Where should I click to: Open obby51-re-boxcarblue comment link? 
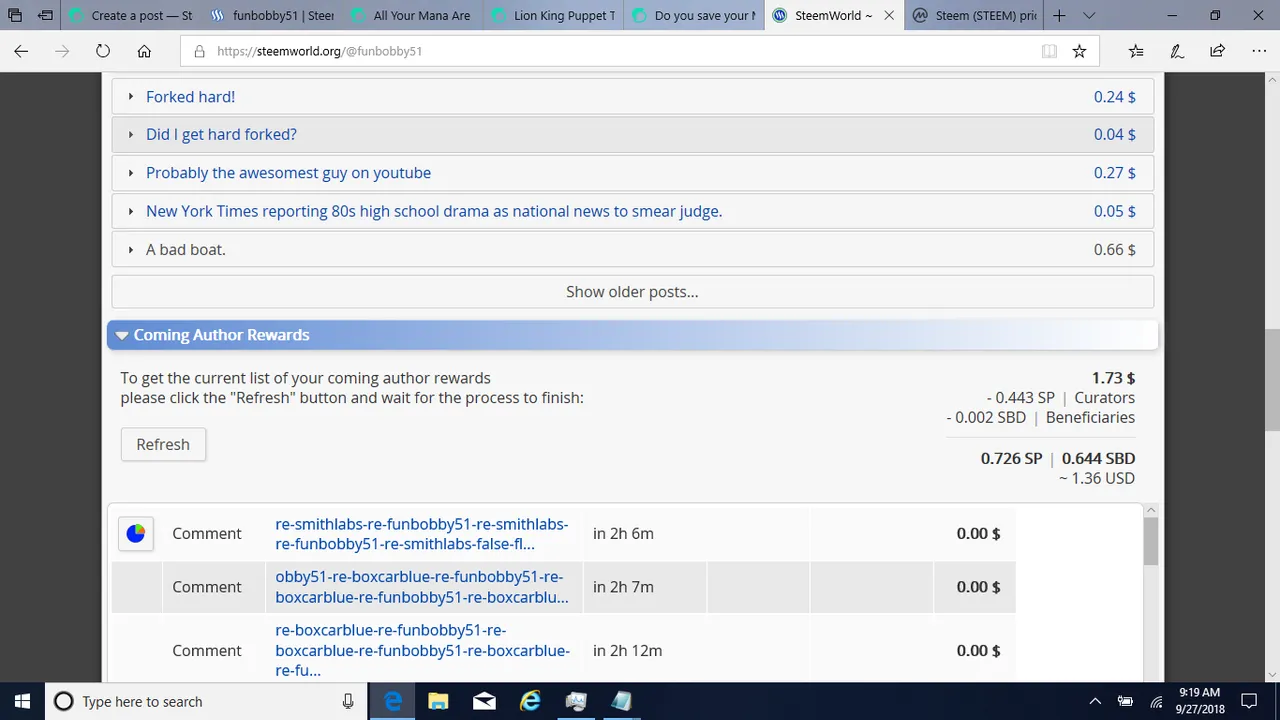pyautogui.click(x=421, y=587)
